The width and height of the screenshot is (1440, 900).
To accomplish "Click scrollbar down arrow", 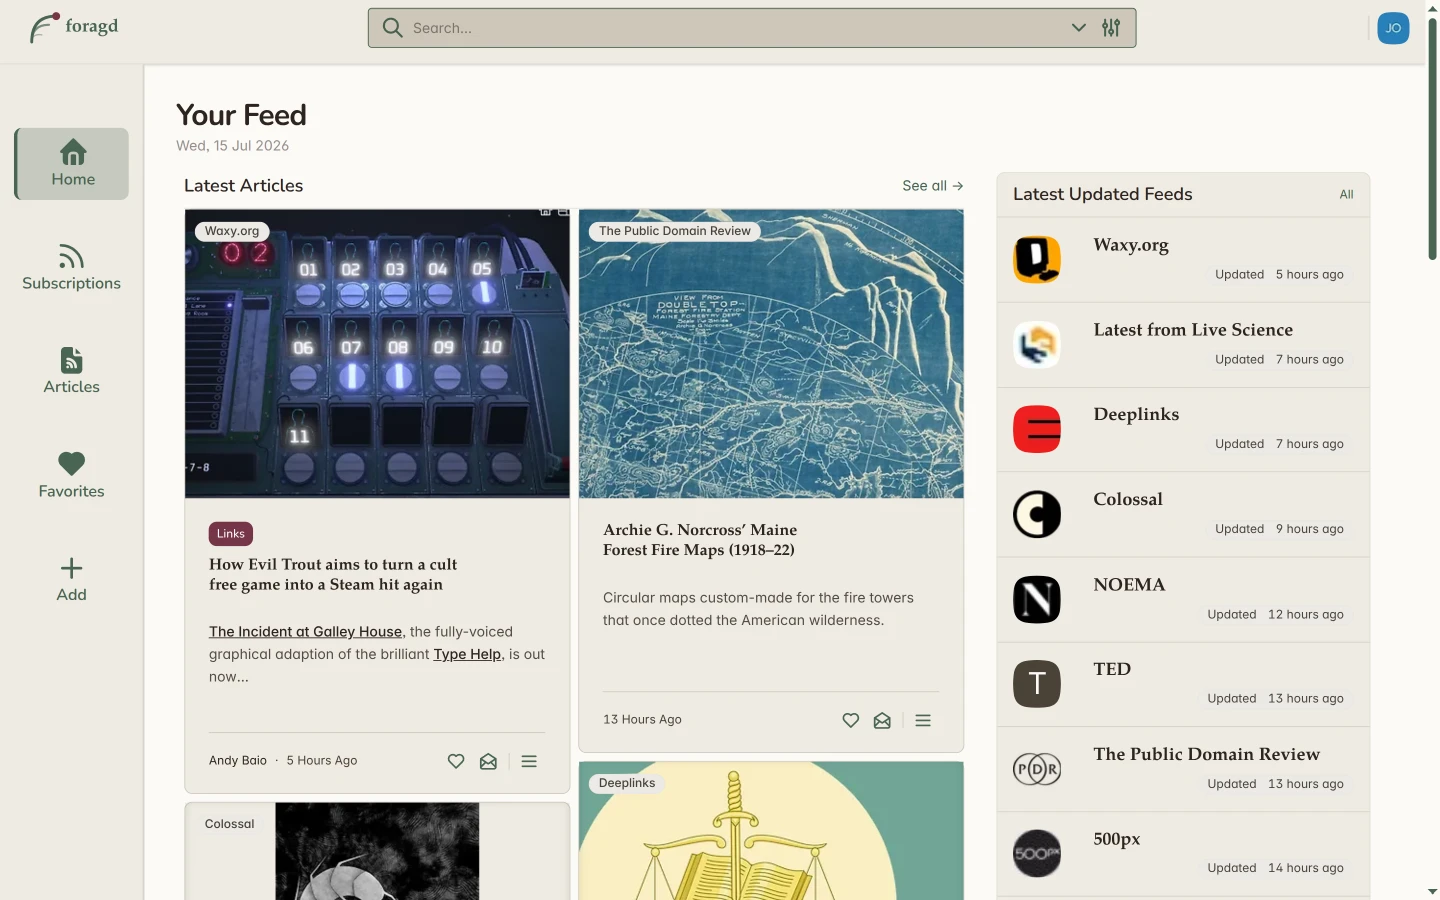I will point(1432,891).
